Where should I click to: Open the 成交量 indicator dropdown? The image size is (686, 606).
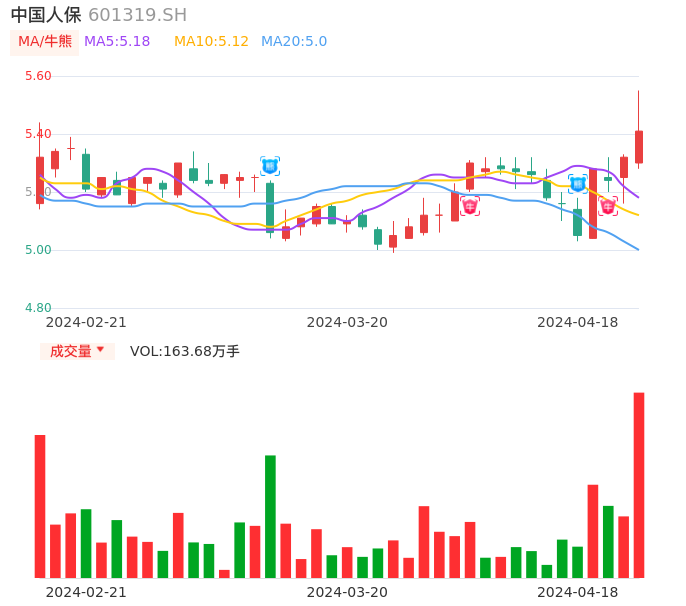pos(77,351)
